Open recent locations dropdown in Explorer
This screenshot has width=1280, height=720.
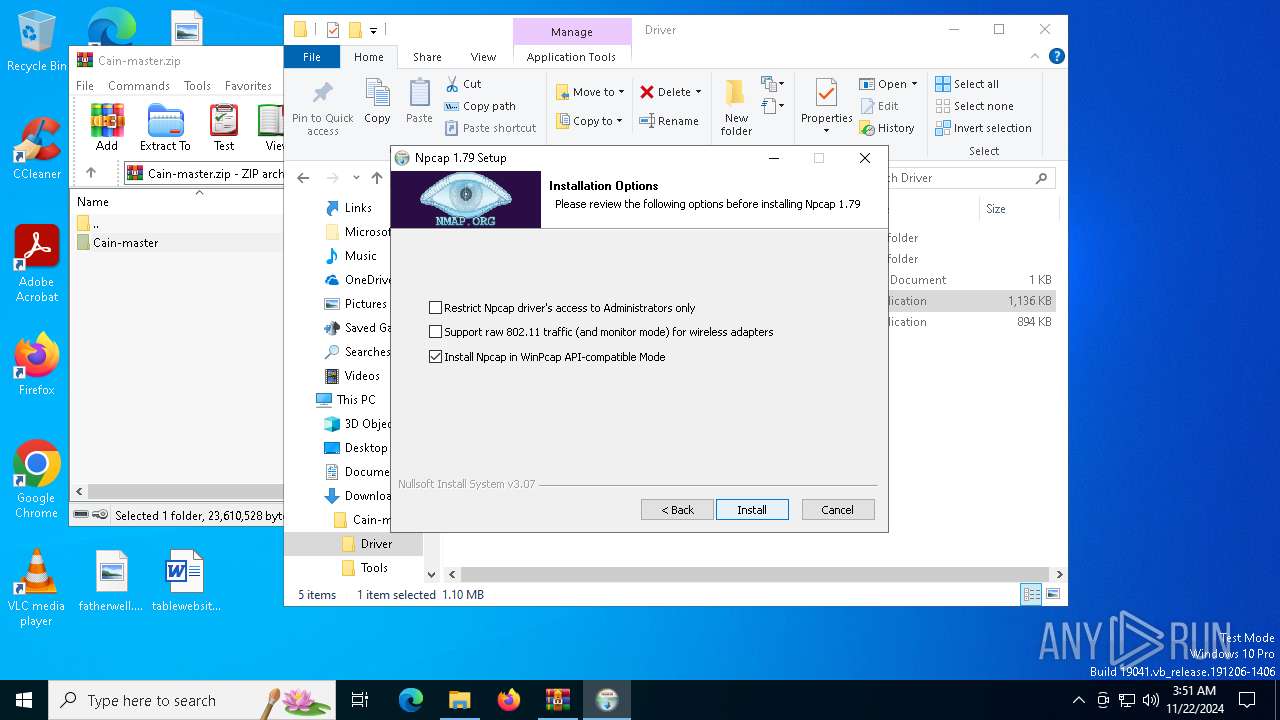tap(356, 178)
